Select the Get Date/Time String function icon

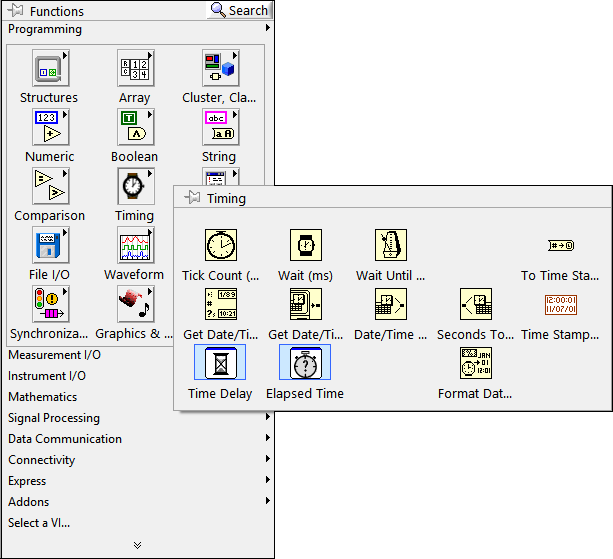pos(220,304)
